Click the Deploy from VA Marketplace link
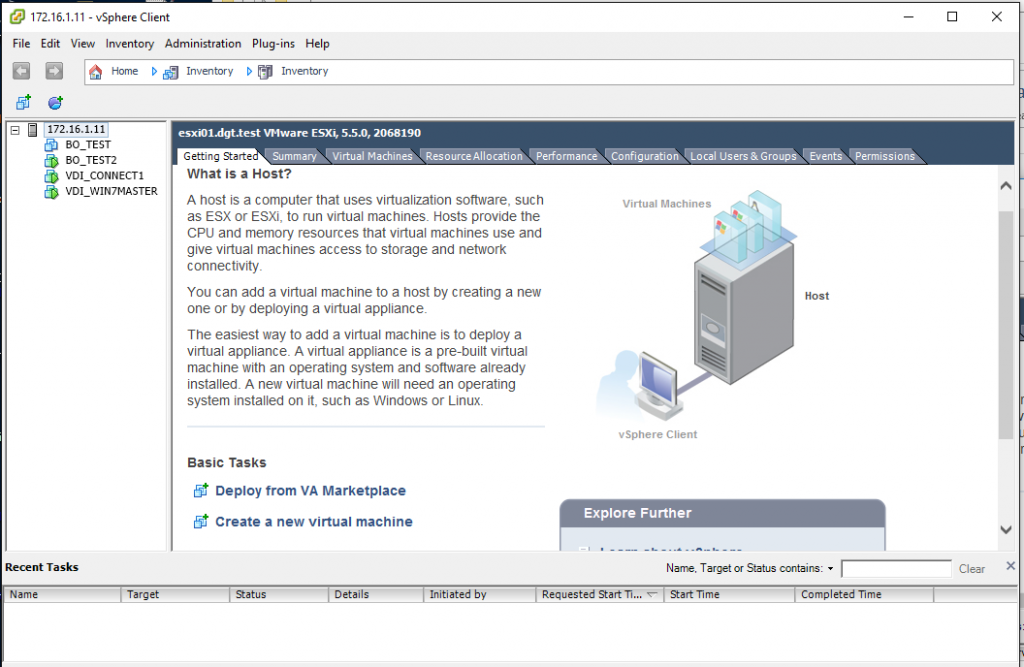 310,491
